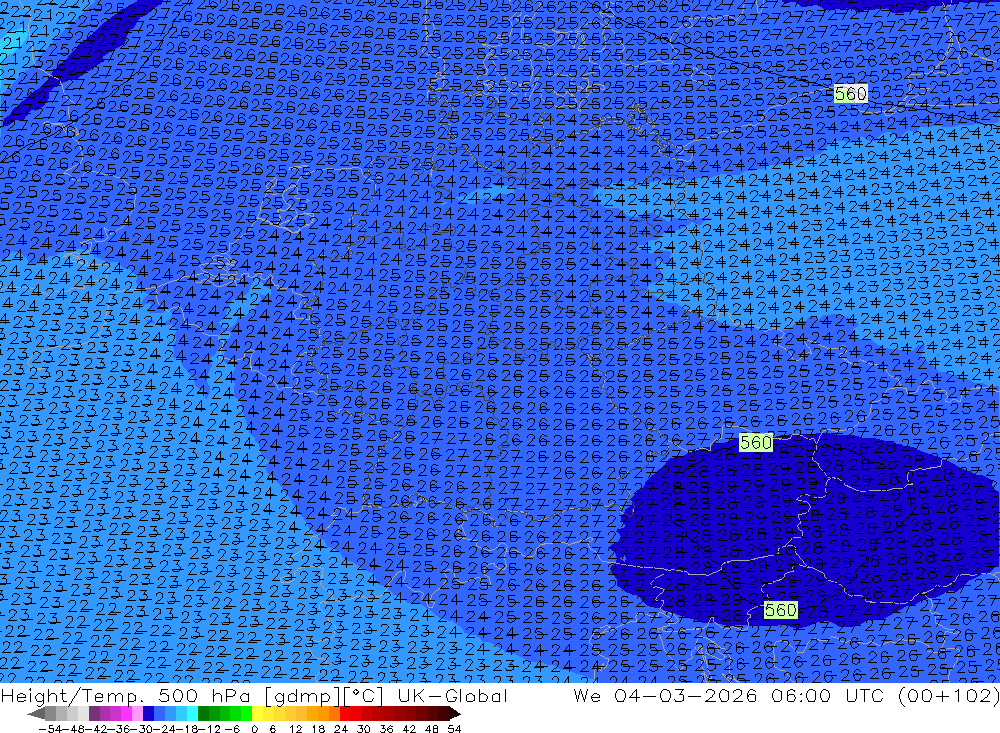This screenshot has width=1000, height=733.
Task: Click the 560 label with white background
Action: (851, 94)
